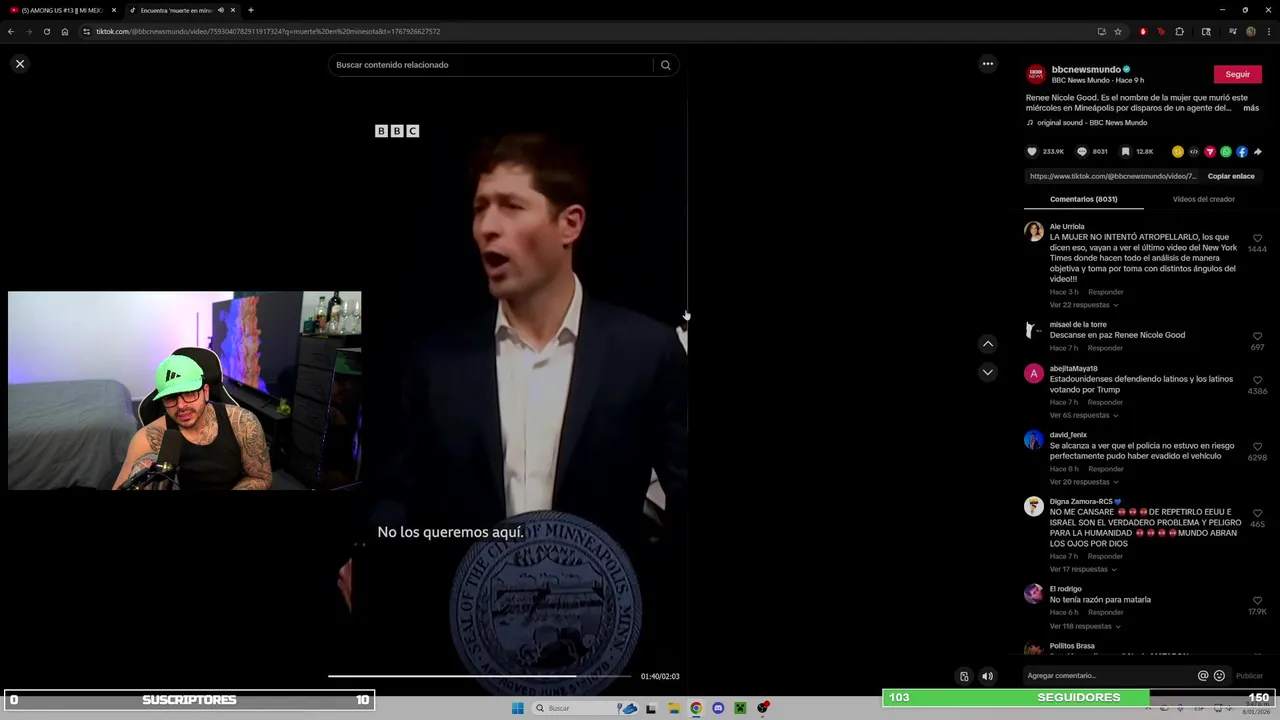Viewport: 1280px width, 720px height.
Task: Click the video progress bar
Action: tap(481, 676)
